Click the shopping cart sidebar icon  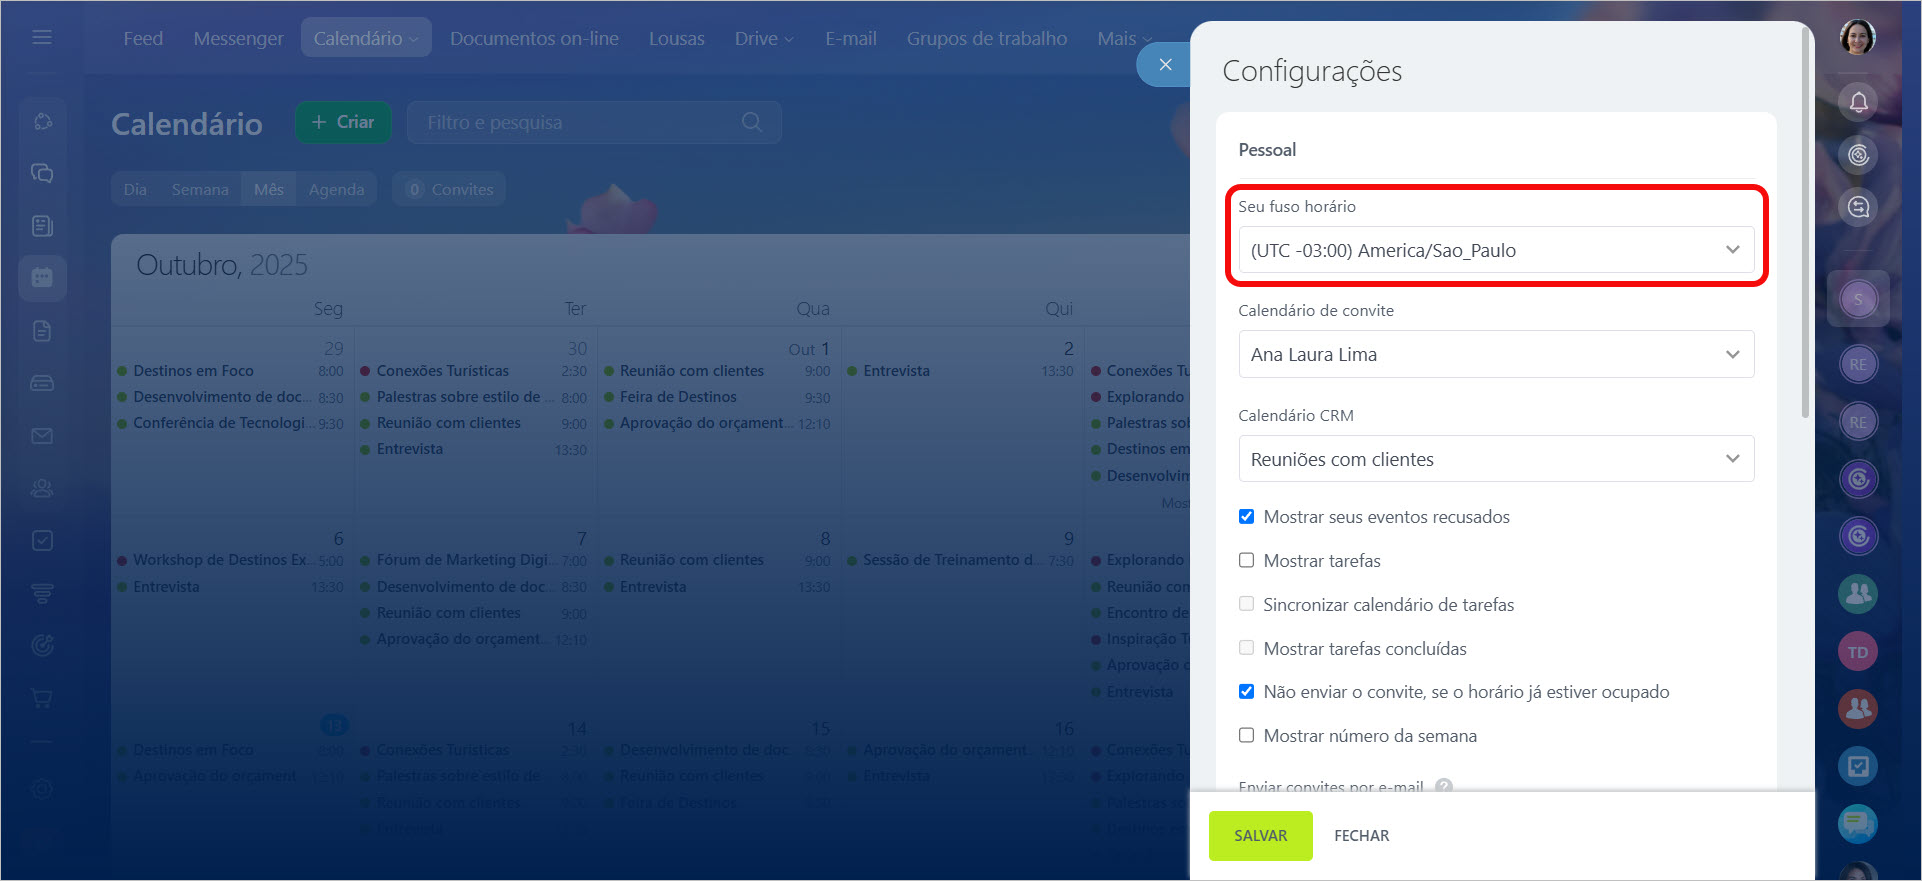point(42,698)
